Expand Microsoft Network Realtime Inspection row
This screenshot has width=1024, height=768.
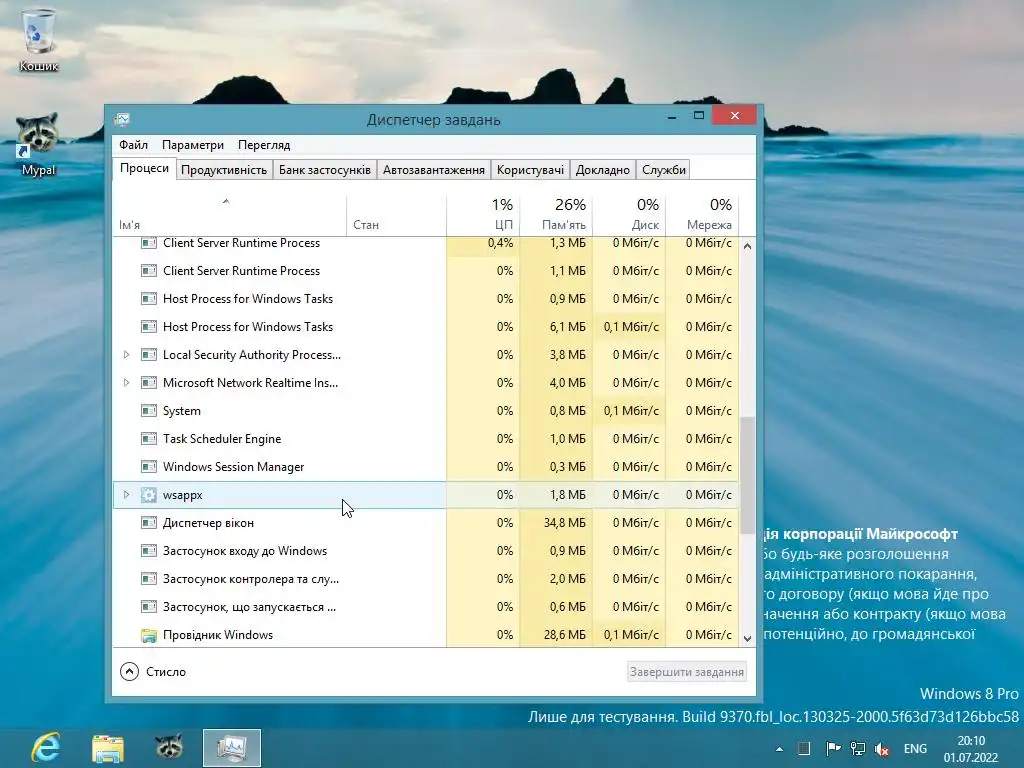pyautogui.click(x=127, y=383)
